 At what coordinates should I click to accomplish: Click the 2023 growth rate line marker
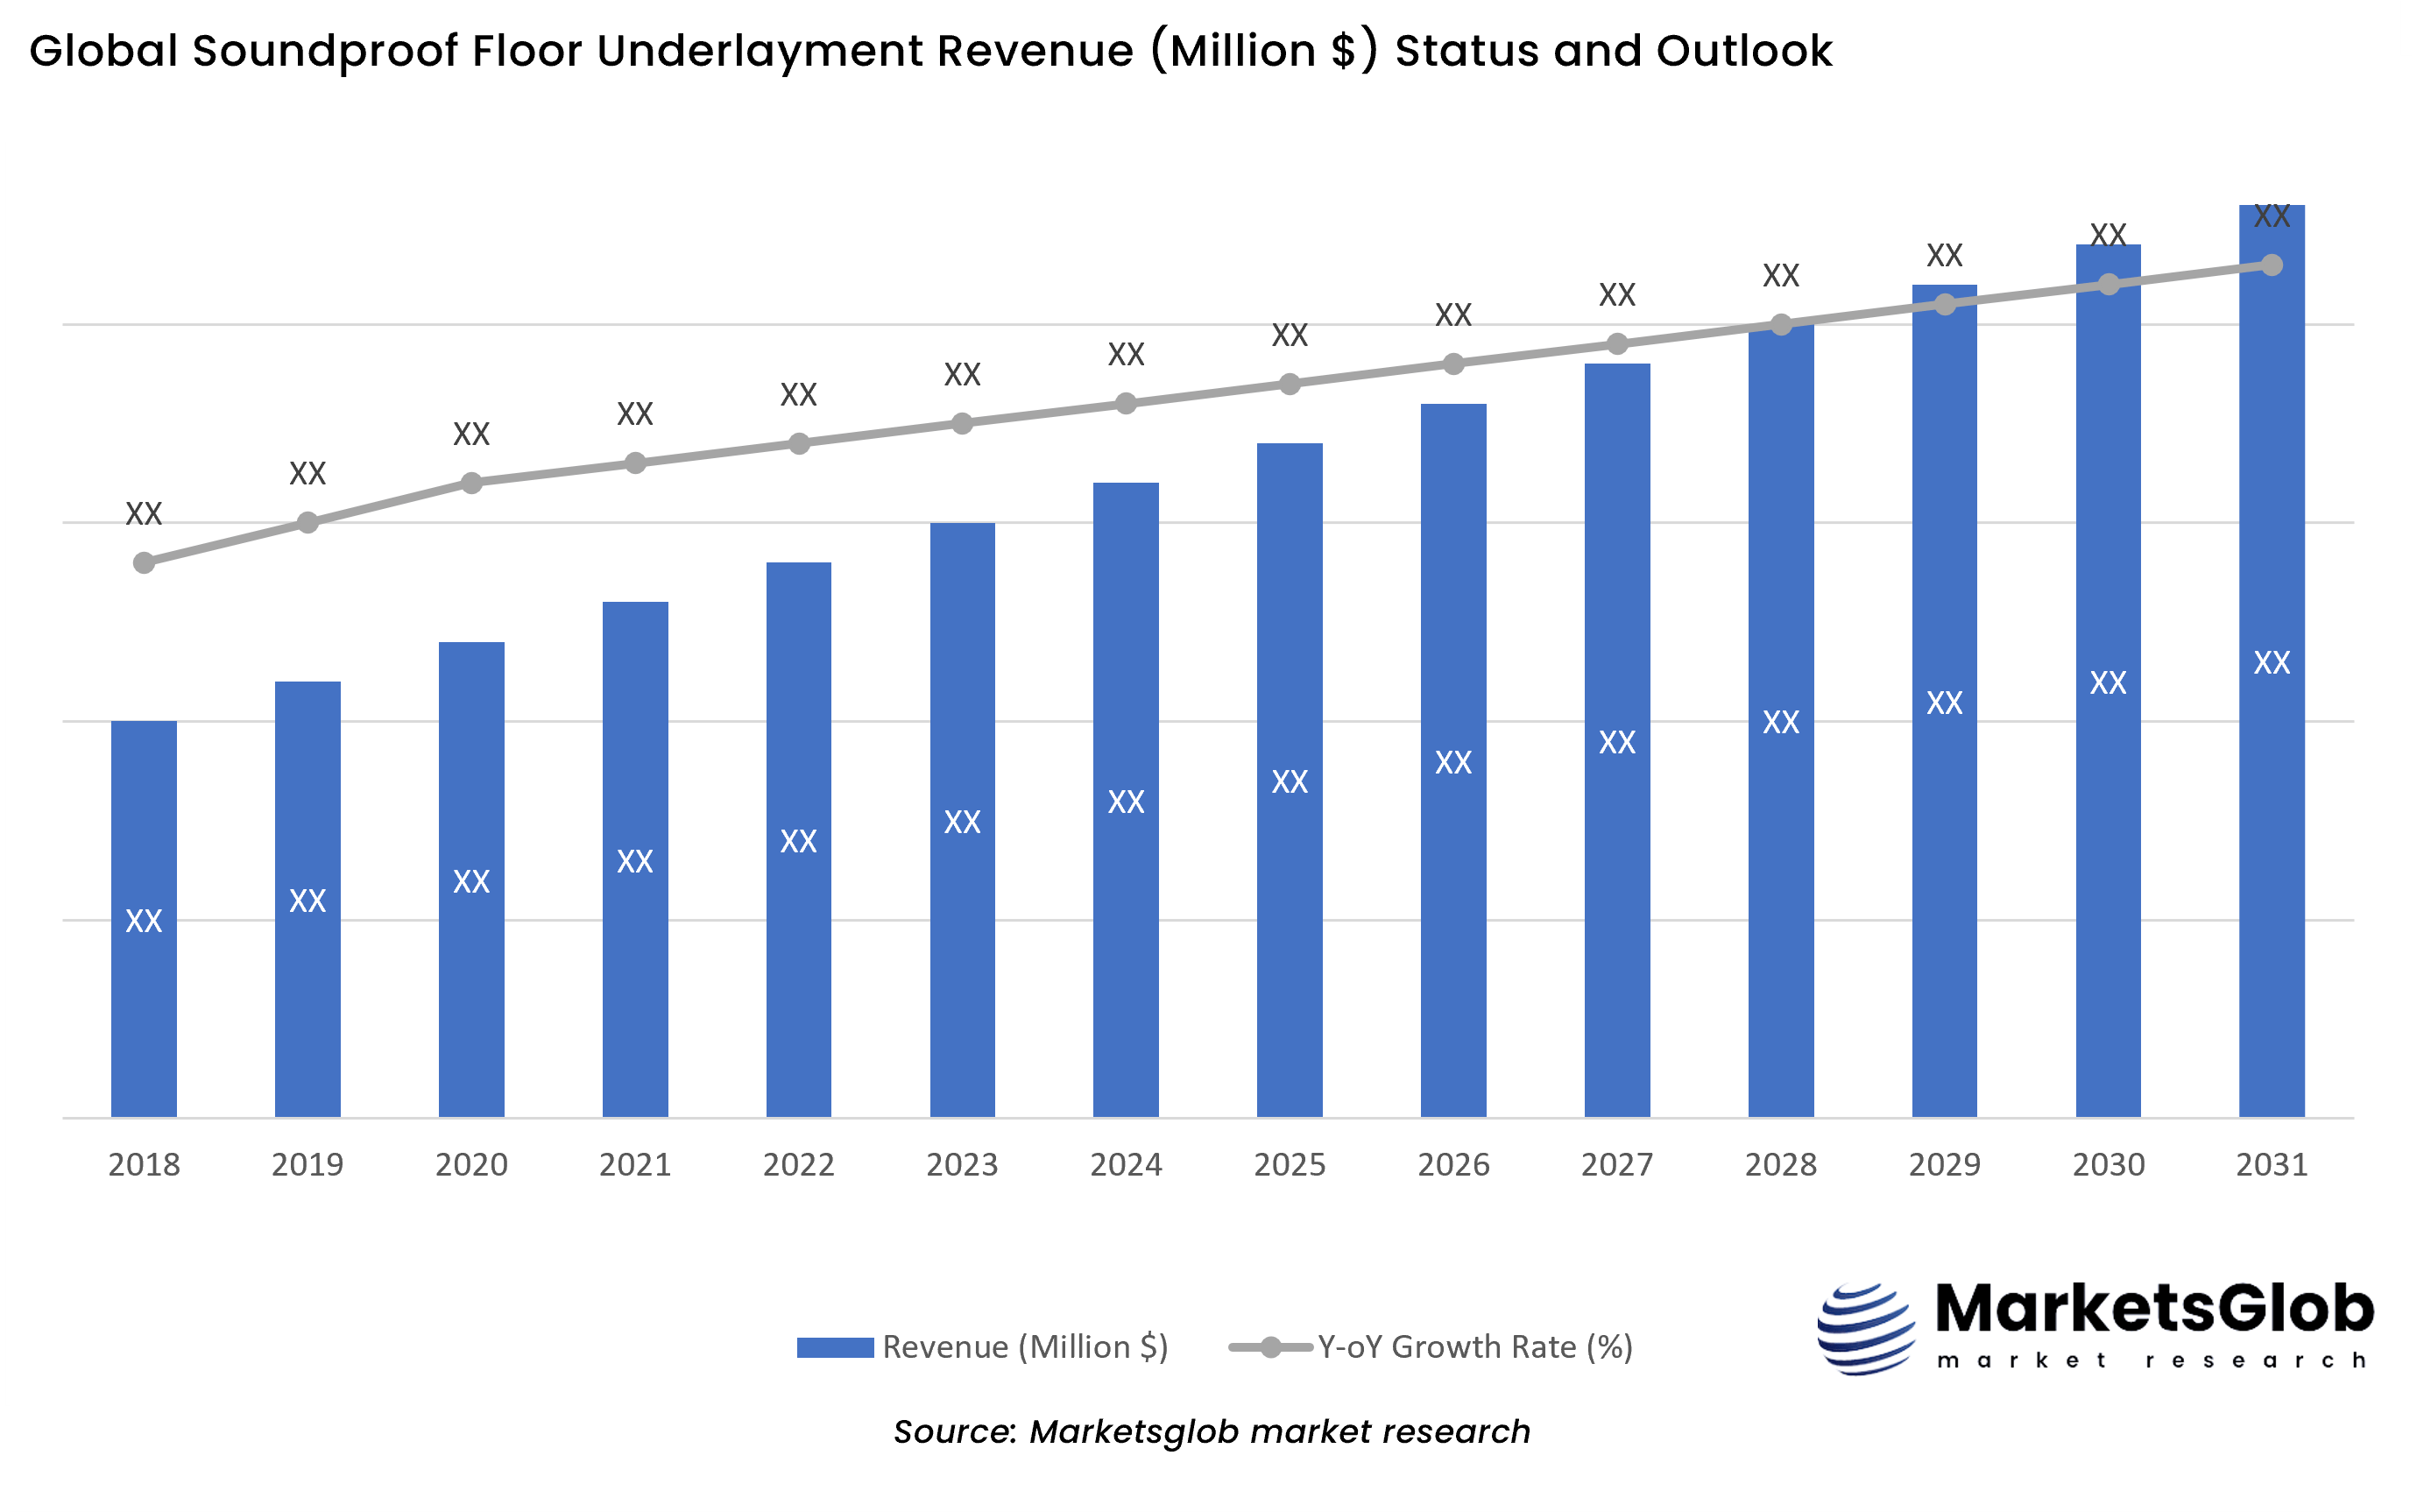point(963,424)
